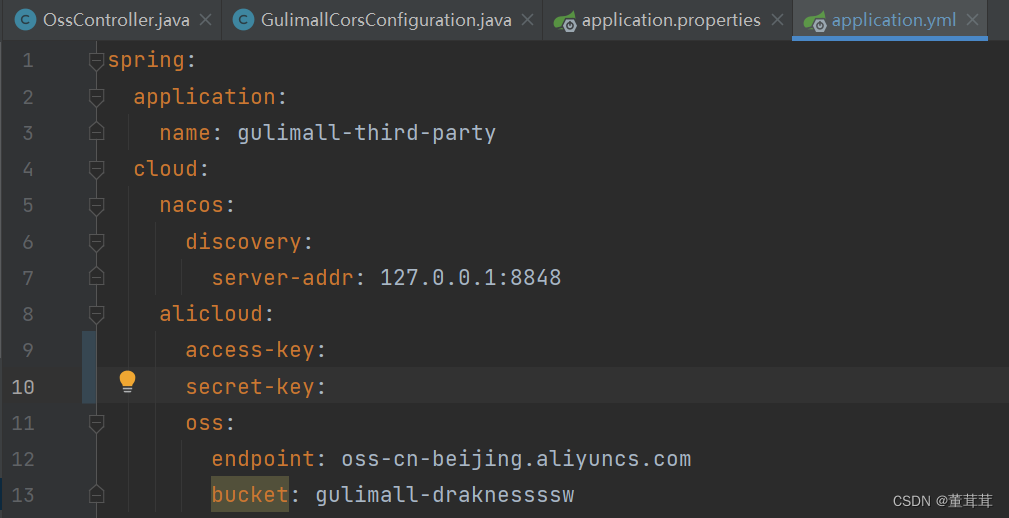Switch to the OssController.java tab

tap(115, 20)
